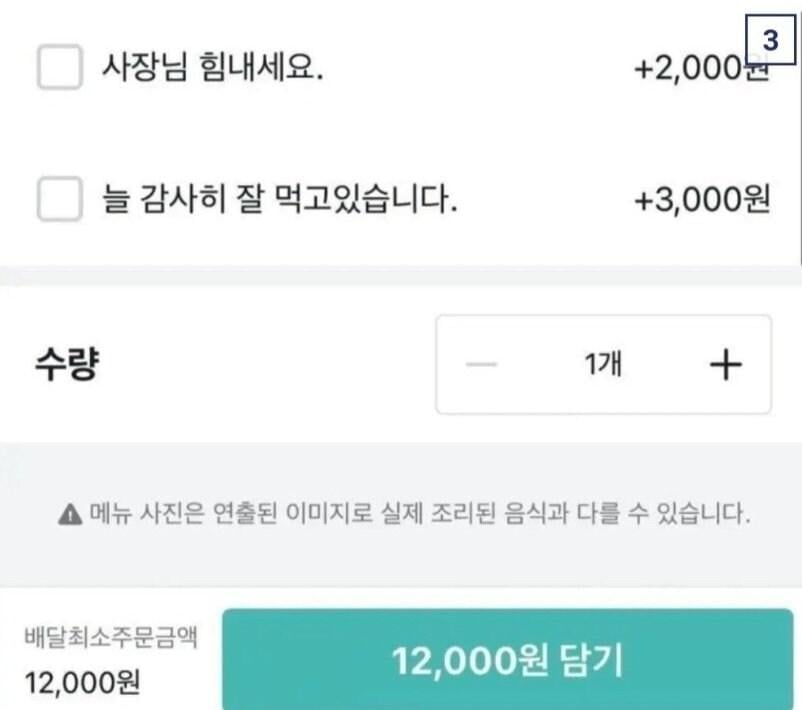Click blank area between the two options

(x=400, y=135)
